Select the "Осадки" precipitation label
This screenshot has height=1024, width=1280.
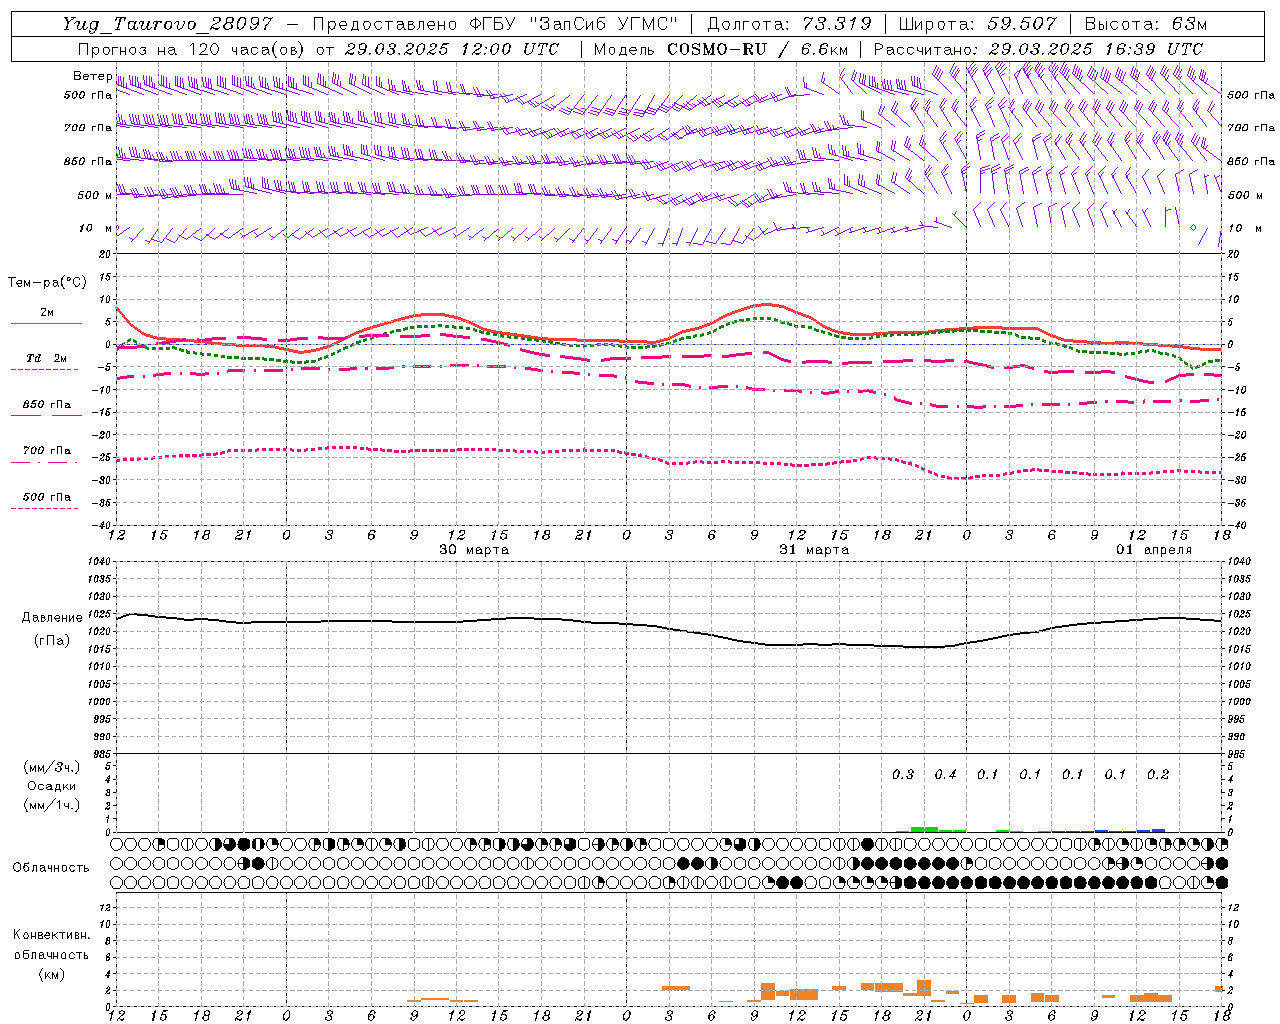(x=52, y=786)
